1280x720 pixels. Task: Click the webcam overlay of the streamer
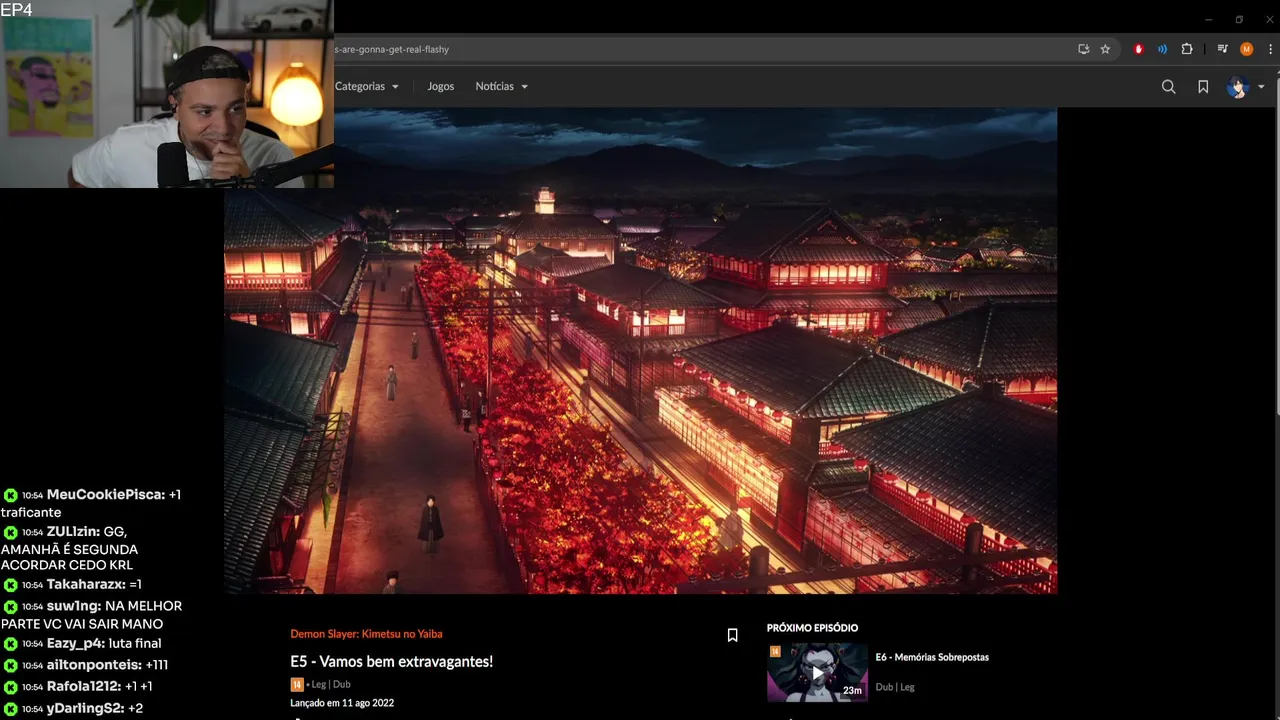[167, 94]
